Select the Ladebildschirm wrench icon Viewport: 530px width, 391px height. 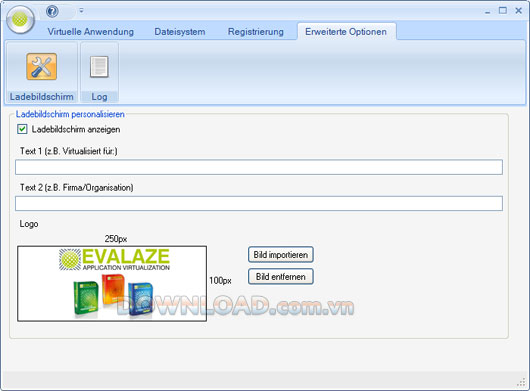pos(42,66)
